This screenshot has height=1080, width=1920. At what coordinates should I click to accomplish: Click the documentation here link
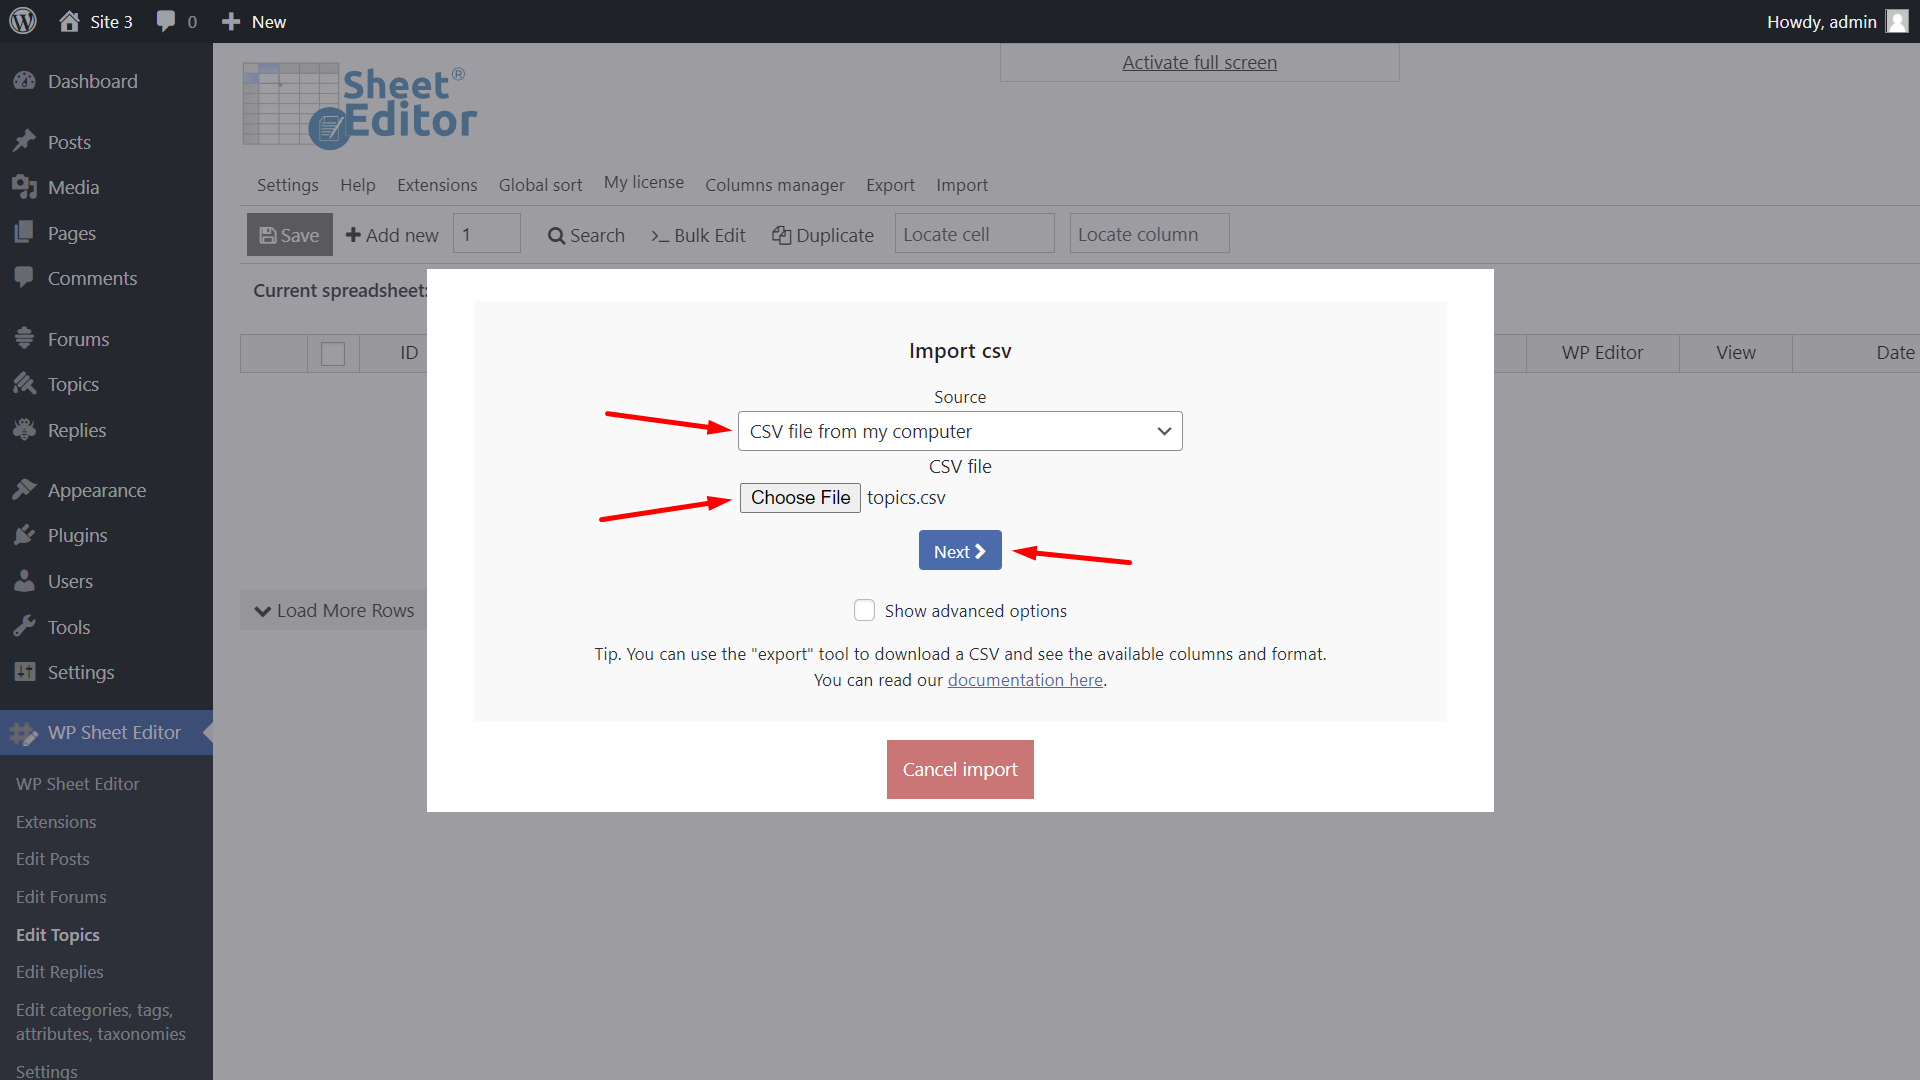coord(1026,679)
